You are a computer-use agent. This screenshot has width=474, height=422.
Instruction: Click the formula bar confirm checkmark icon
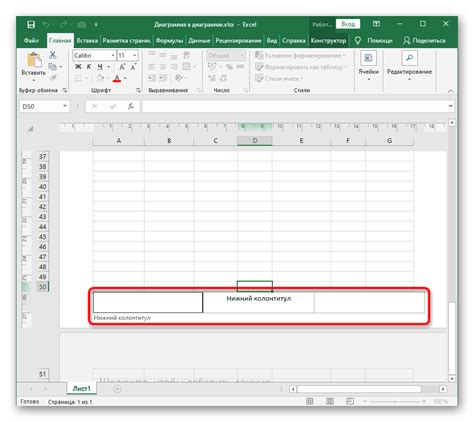click(113, 106)
